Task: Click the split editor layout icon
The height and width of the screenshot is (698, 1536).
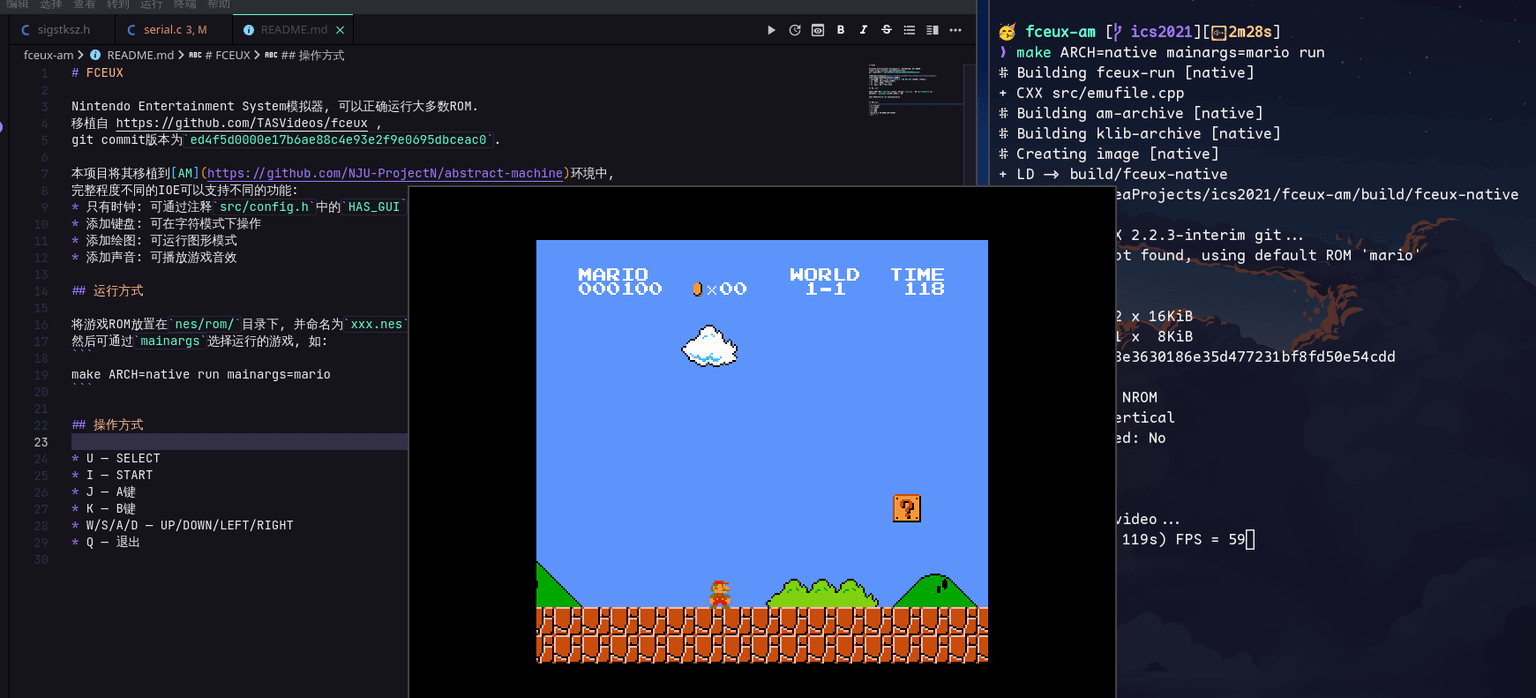Action: [x=933, y=30]
